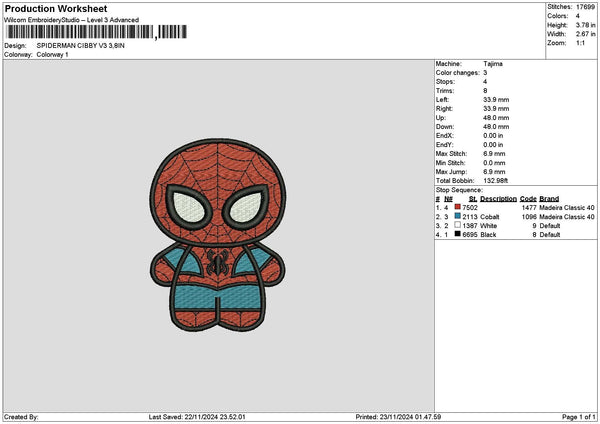Click the Last Saved timestamp in footer
Image resolution: width=600 pixels, height=424 pixels.
pyautogui.click(x=204, y=416)
